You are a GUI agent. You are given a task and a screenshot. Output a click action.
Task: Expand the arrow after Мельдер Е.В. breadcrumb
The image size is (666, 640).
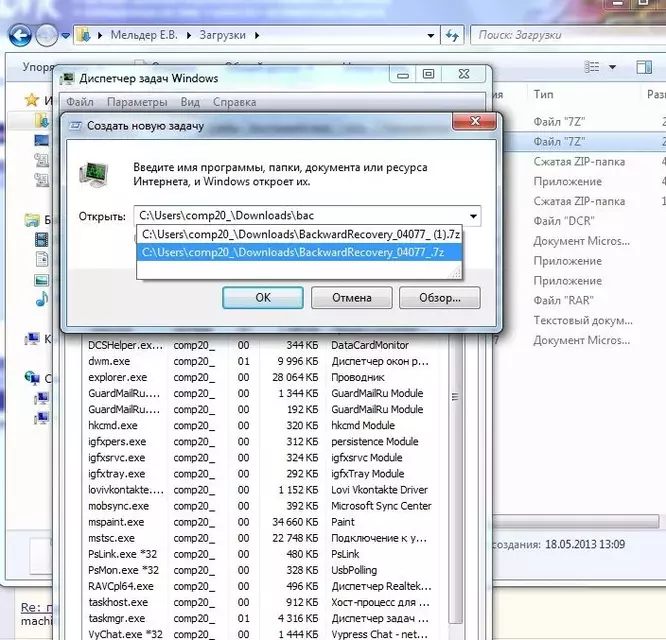[x=189, y=35]
